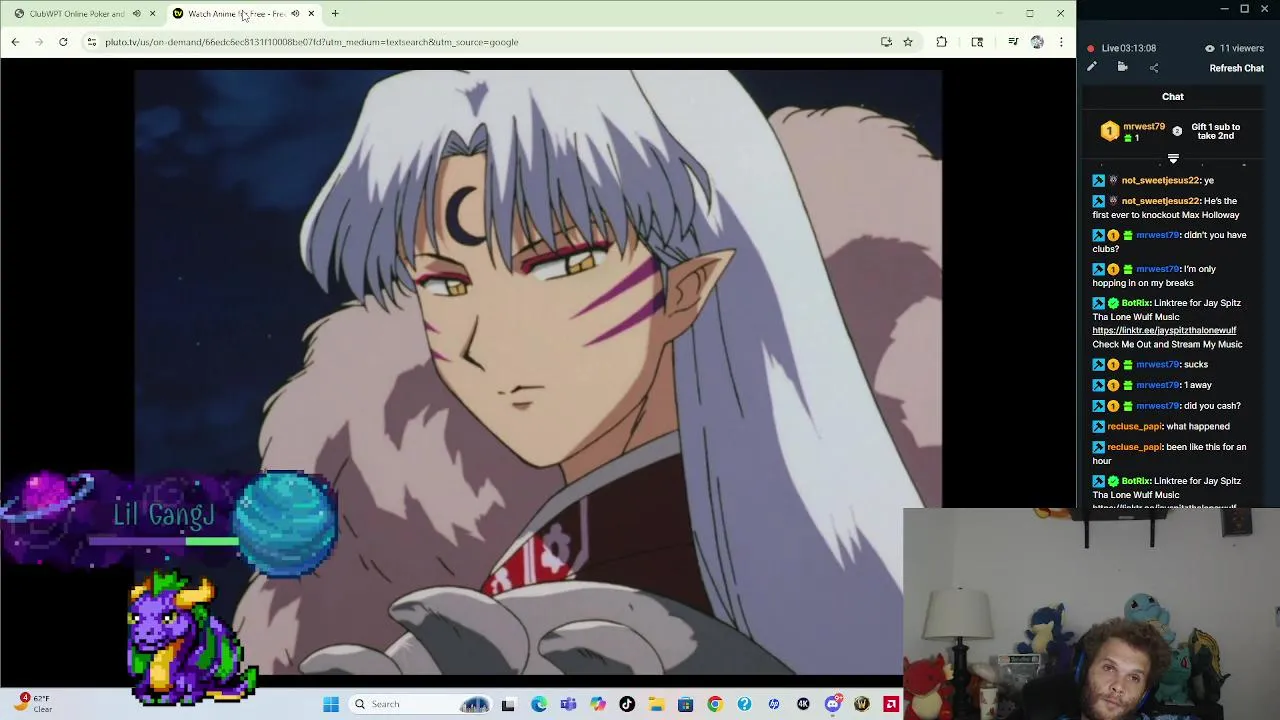Toggle the browser side panel
This screenshot has width=1280, height=720.
pos(977,42)
